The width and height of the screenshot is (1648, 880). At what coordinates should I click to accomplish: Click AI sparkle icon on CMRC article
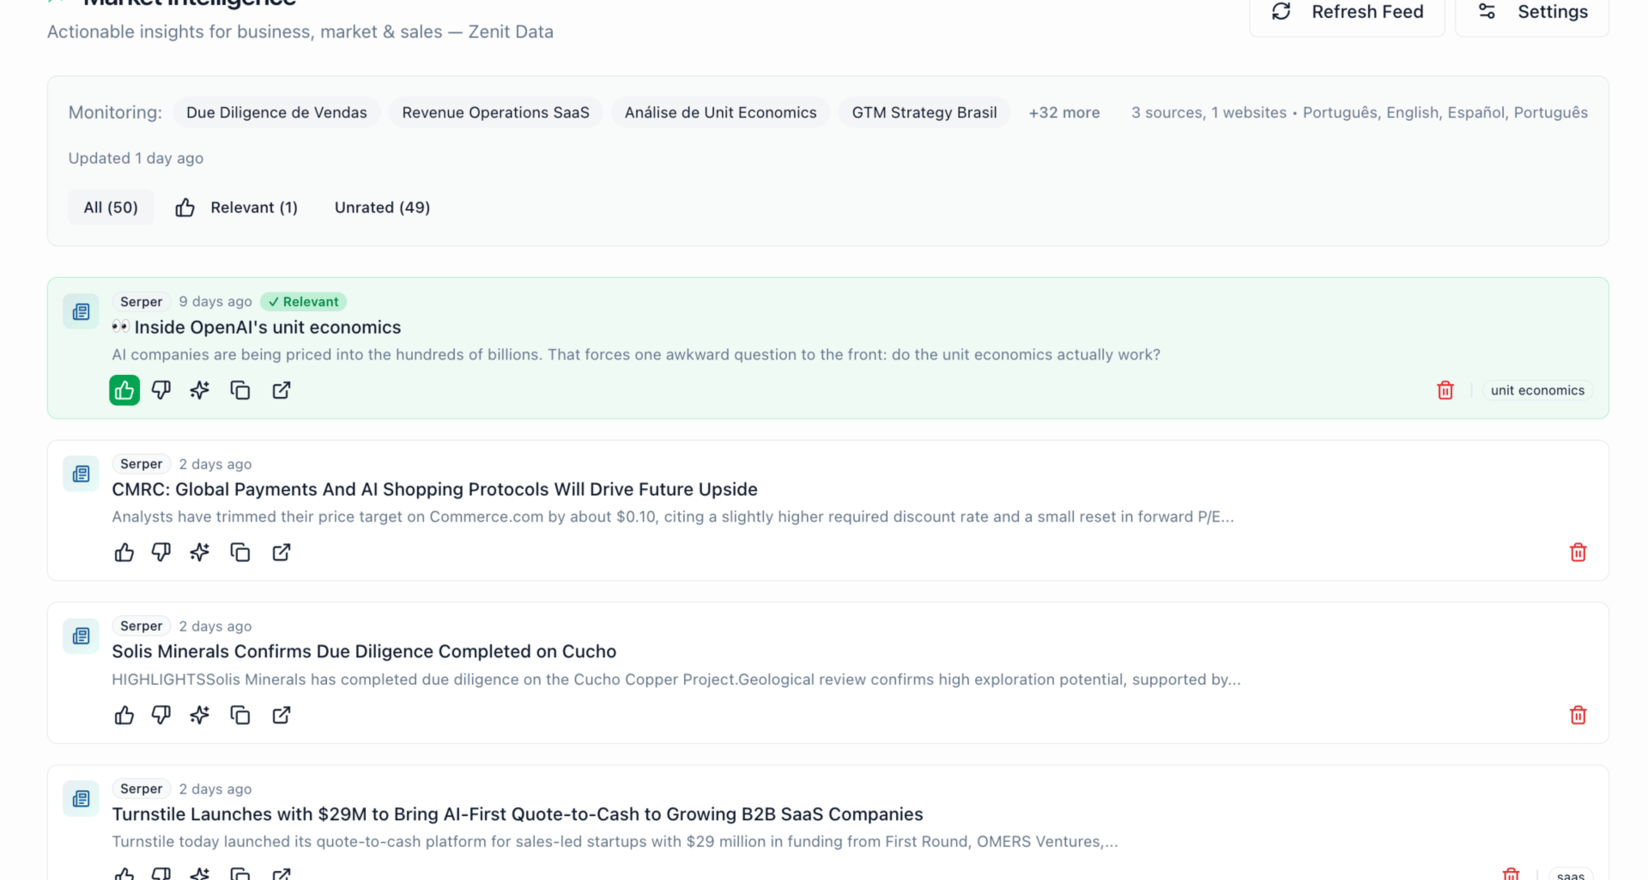pyautogui.click(x=200, y=552)
